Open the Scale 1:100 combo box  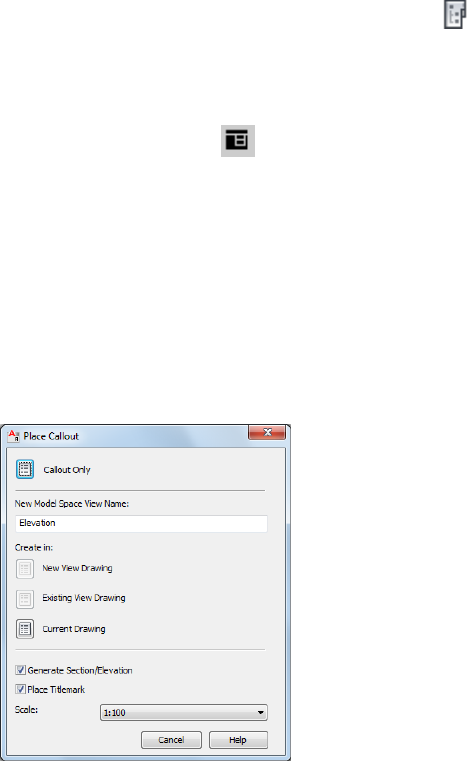184,712
